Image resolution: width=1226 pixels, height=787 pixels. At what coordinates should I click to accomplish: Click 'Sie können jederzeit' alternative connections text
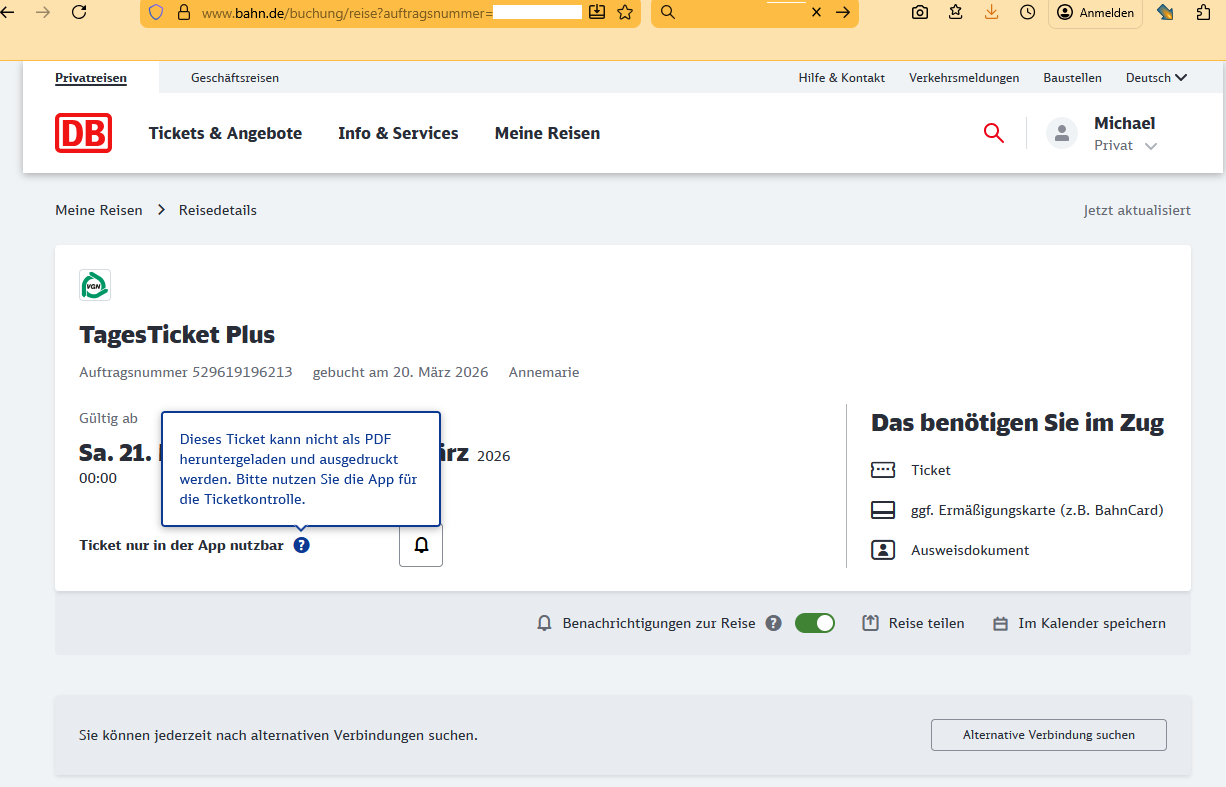(x=278, y=735)
